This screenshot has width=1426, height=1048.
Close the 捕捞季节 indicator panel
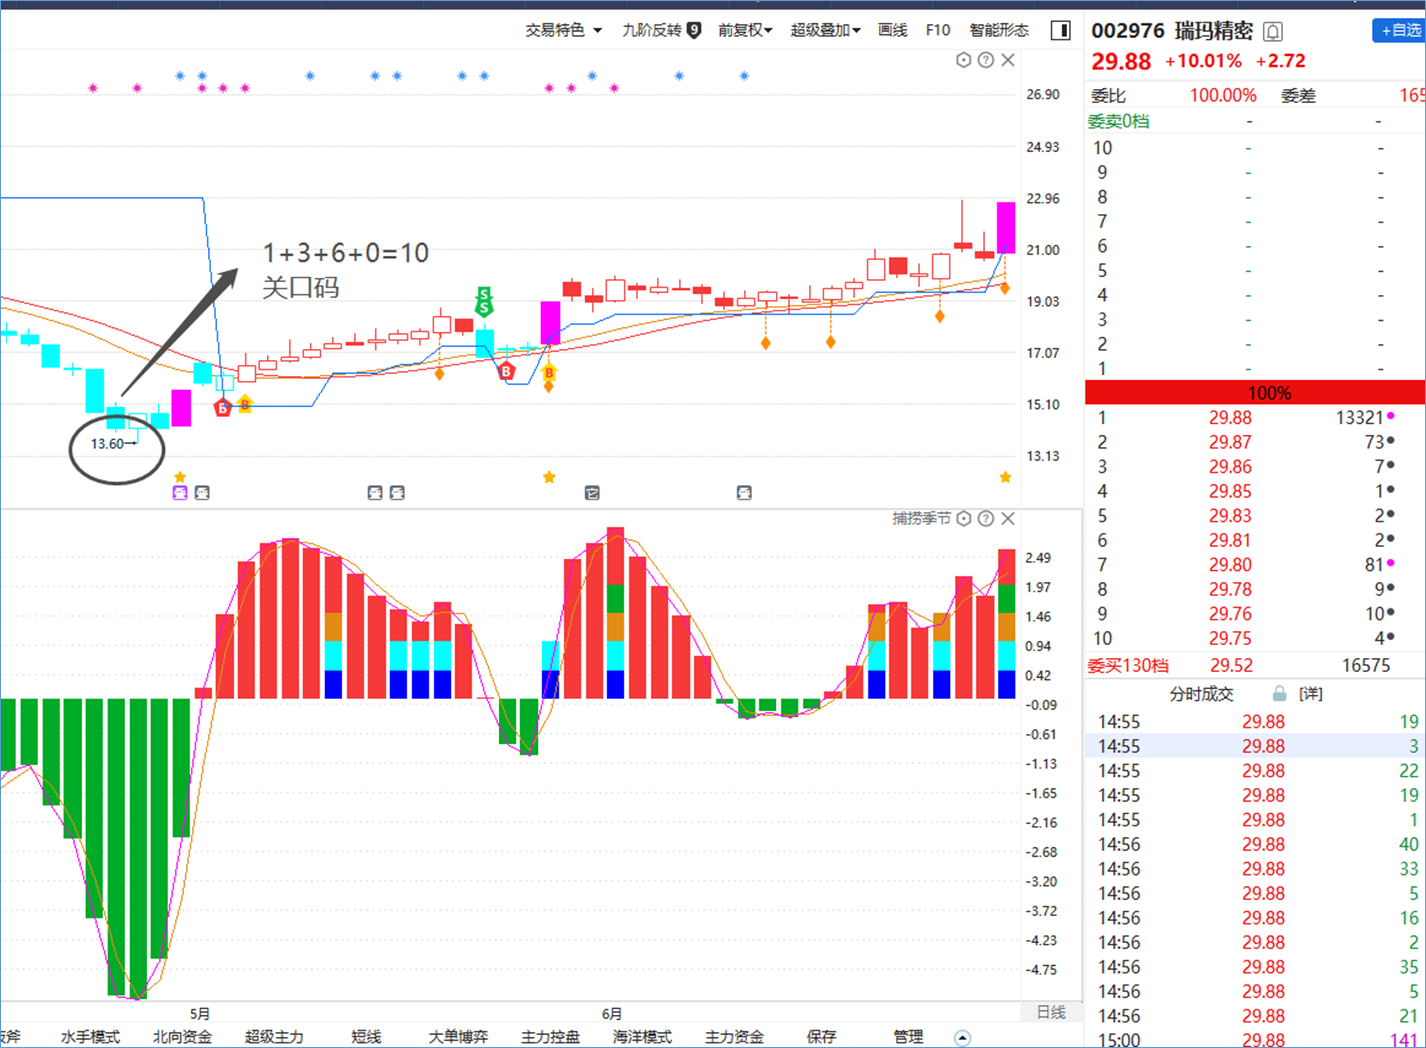tap(1008, 518)
